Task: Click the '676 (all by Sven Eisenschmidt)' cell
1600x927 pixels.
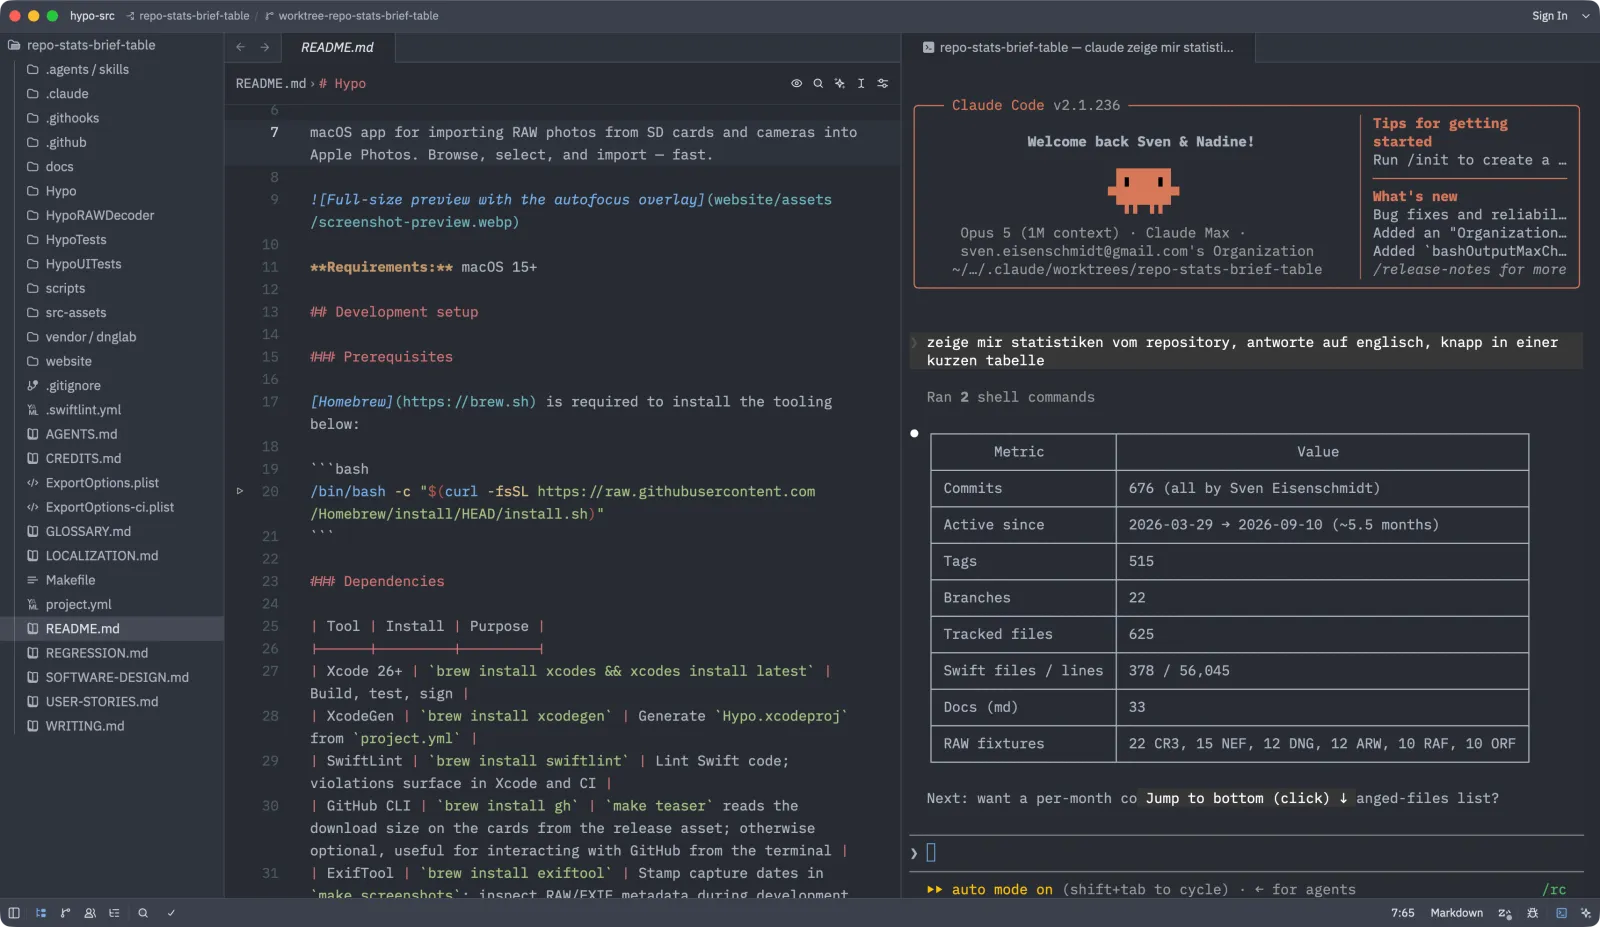Action: pyautogui.click(x=1322, y=488)
